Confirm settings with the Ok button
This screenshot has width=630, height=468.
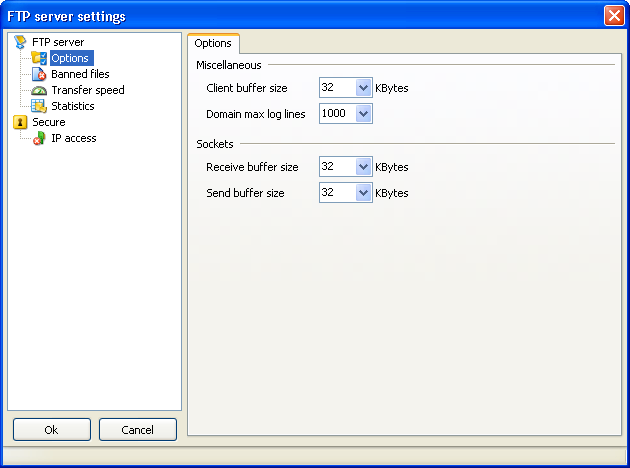coord(52,430)
